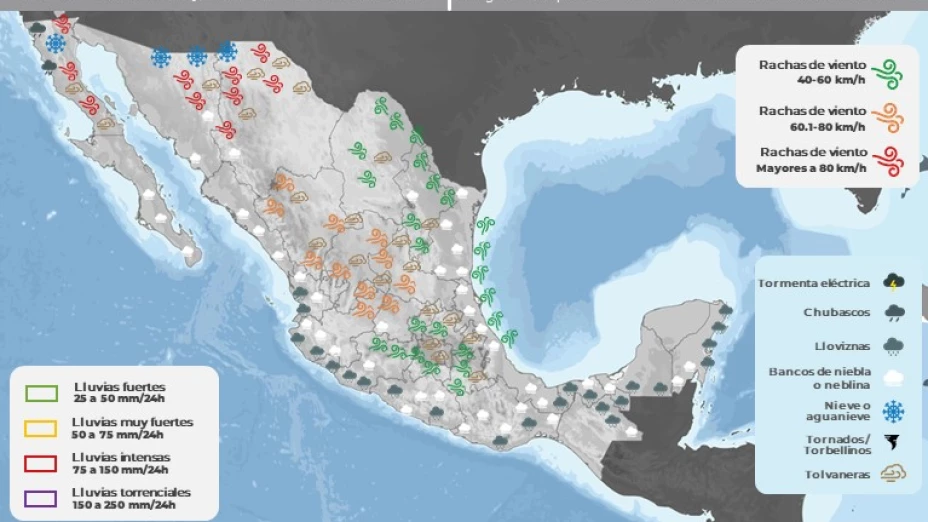928x522 pixels.
Task: Click the 'Lloviznas' label
Action: [x=842, y=346]
